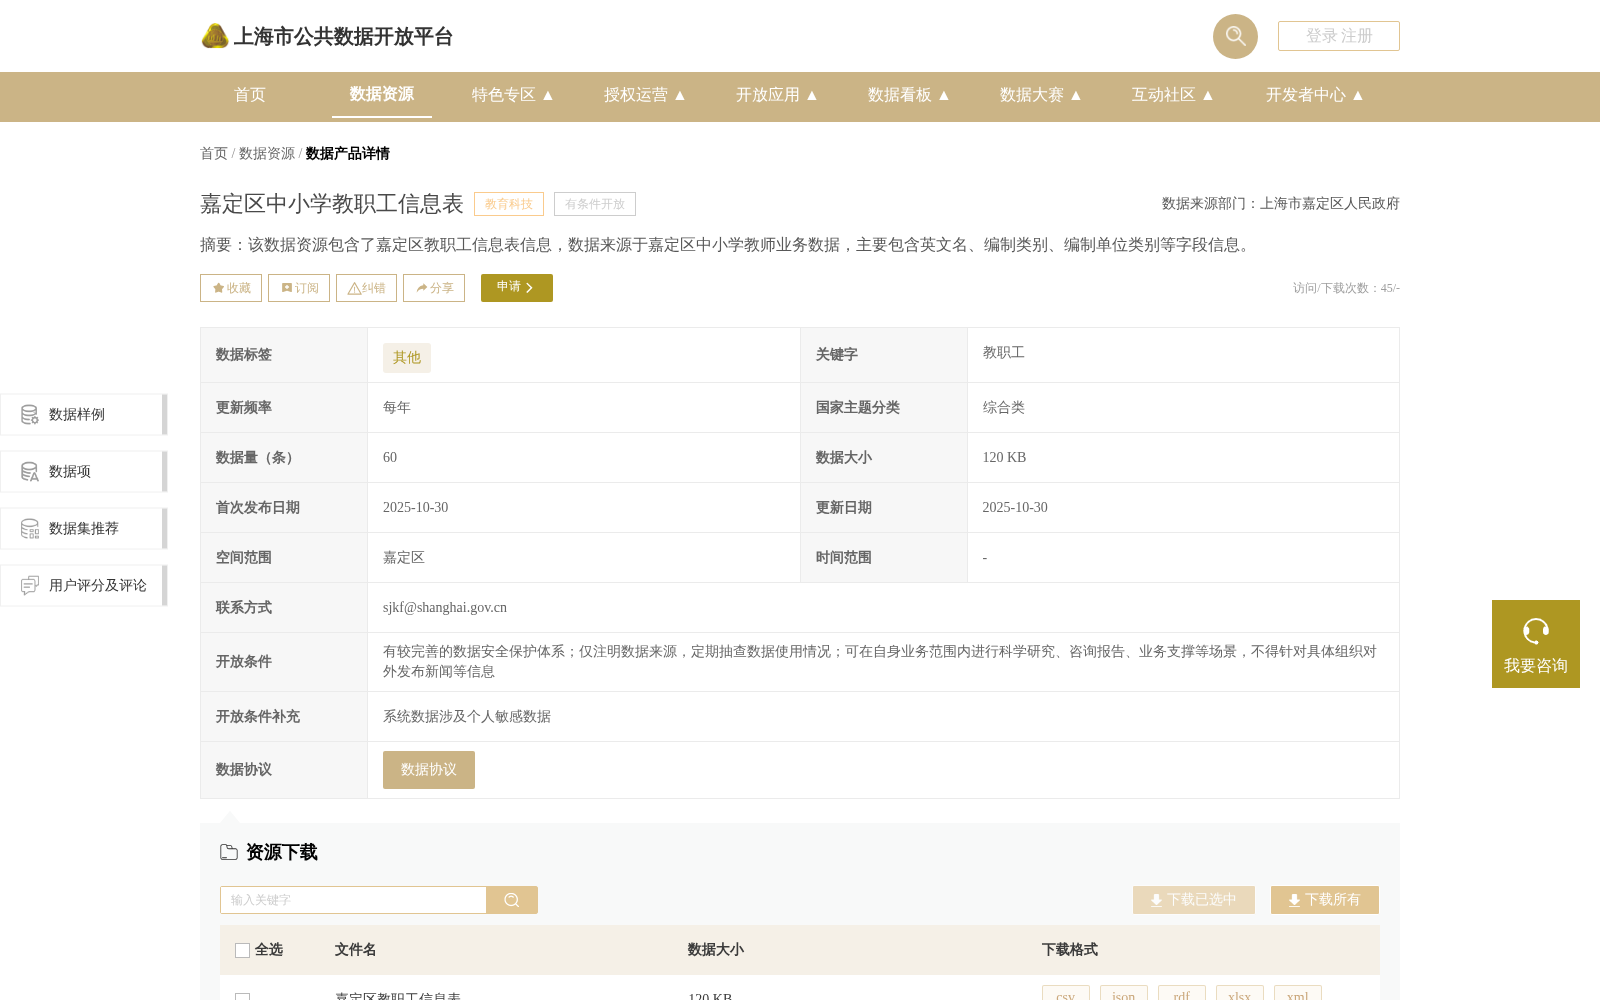Click the 有条件开放 tag
This screenshot has width=1600, height=1000.
click(x=595, y=204)
